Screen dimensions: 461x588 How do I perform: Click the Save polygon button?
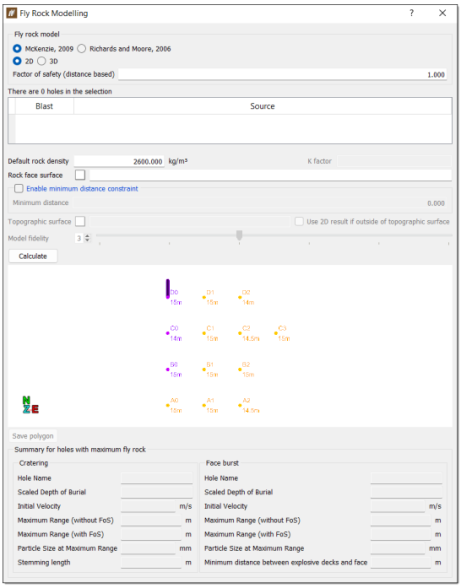click(33, 436)
